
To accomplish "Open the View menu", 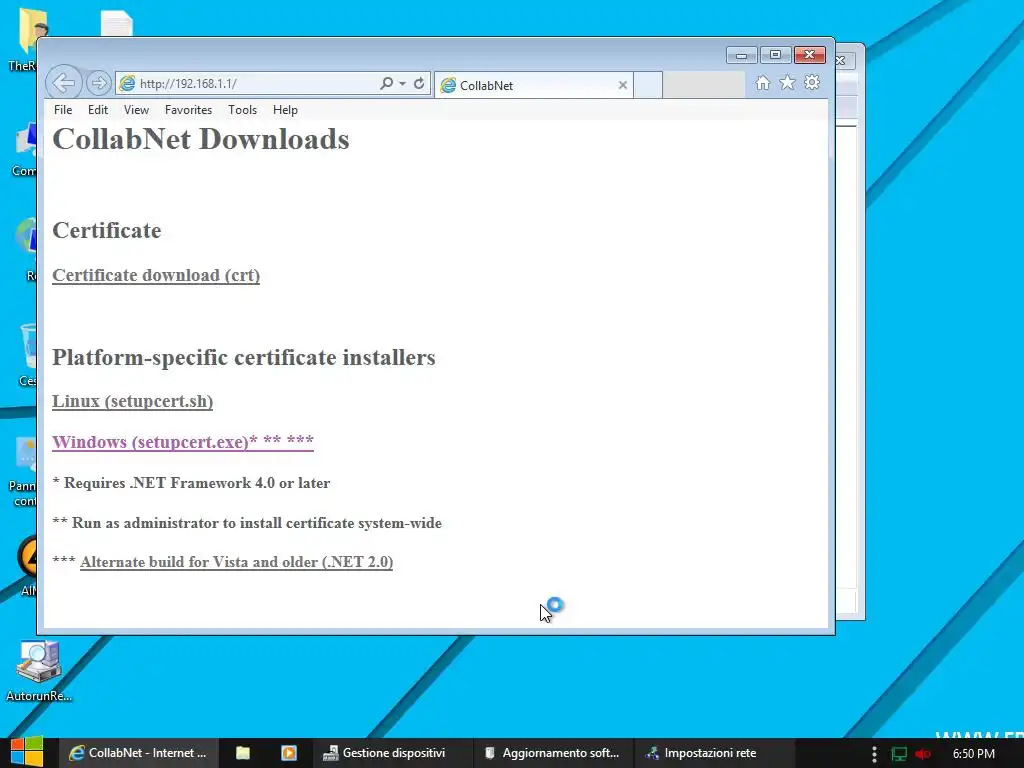I will click(x=136, y=110).
